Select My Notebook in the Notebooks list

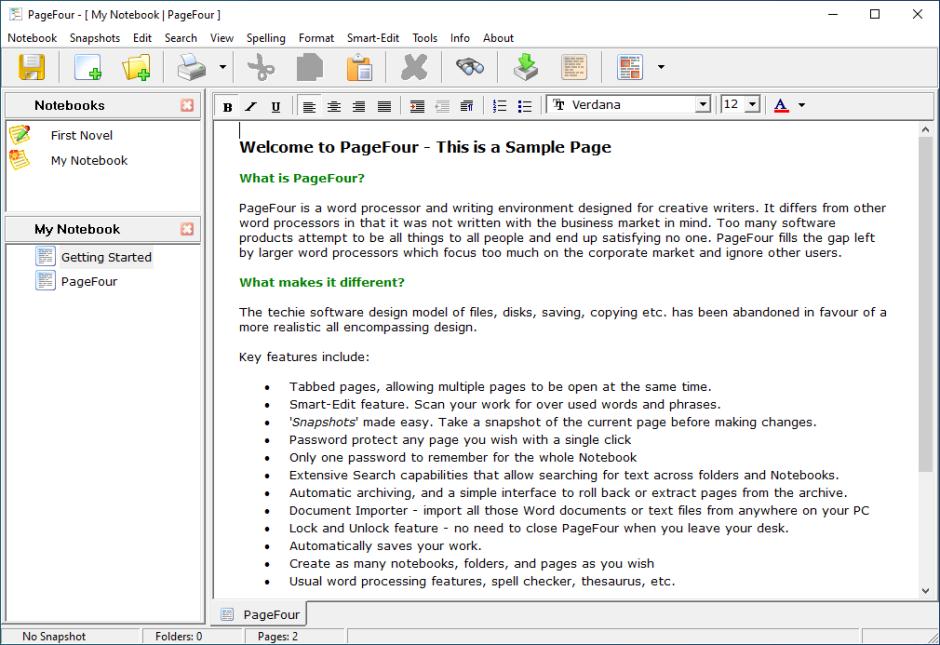click(x=89, y=161)
